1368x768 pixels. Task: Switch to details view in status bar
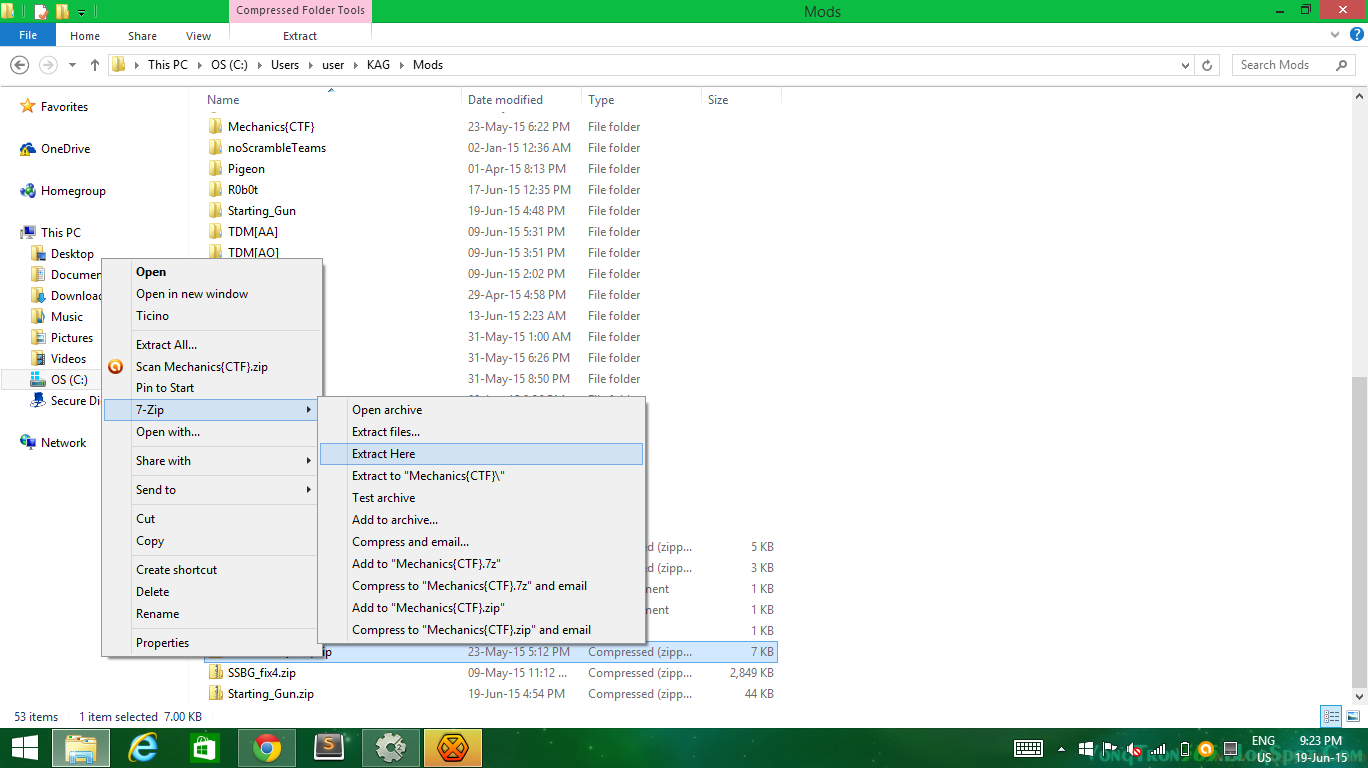[1331, 717]
